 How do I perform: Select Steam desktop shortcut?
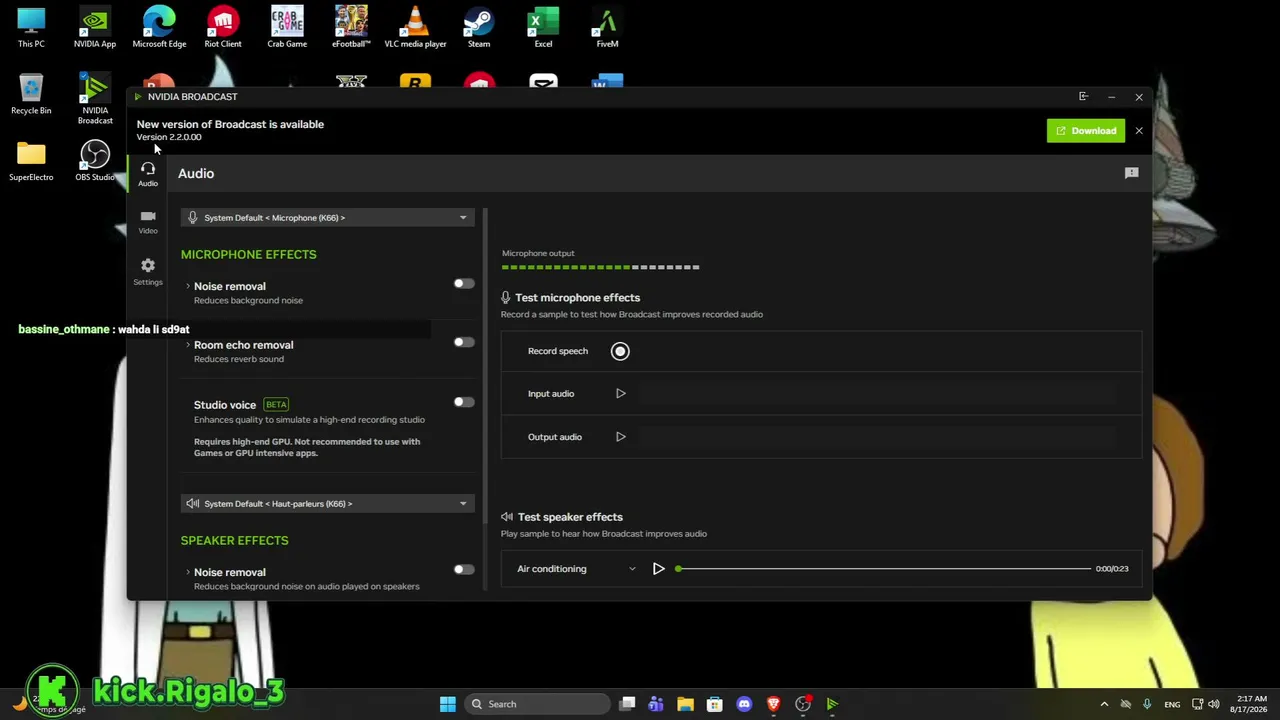479,28
